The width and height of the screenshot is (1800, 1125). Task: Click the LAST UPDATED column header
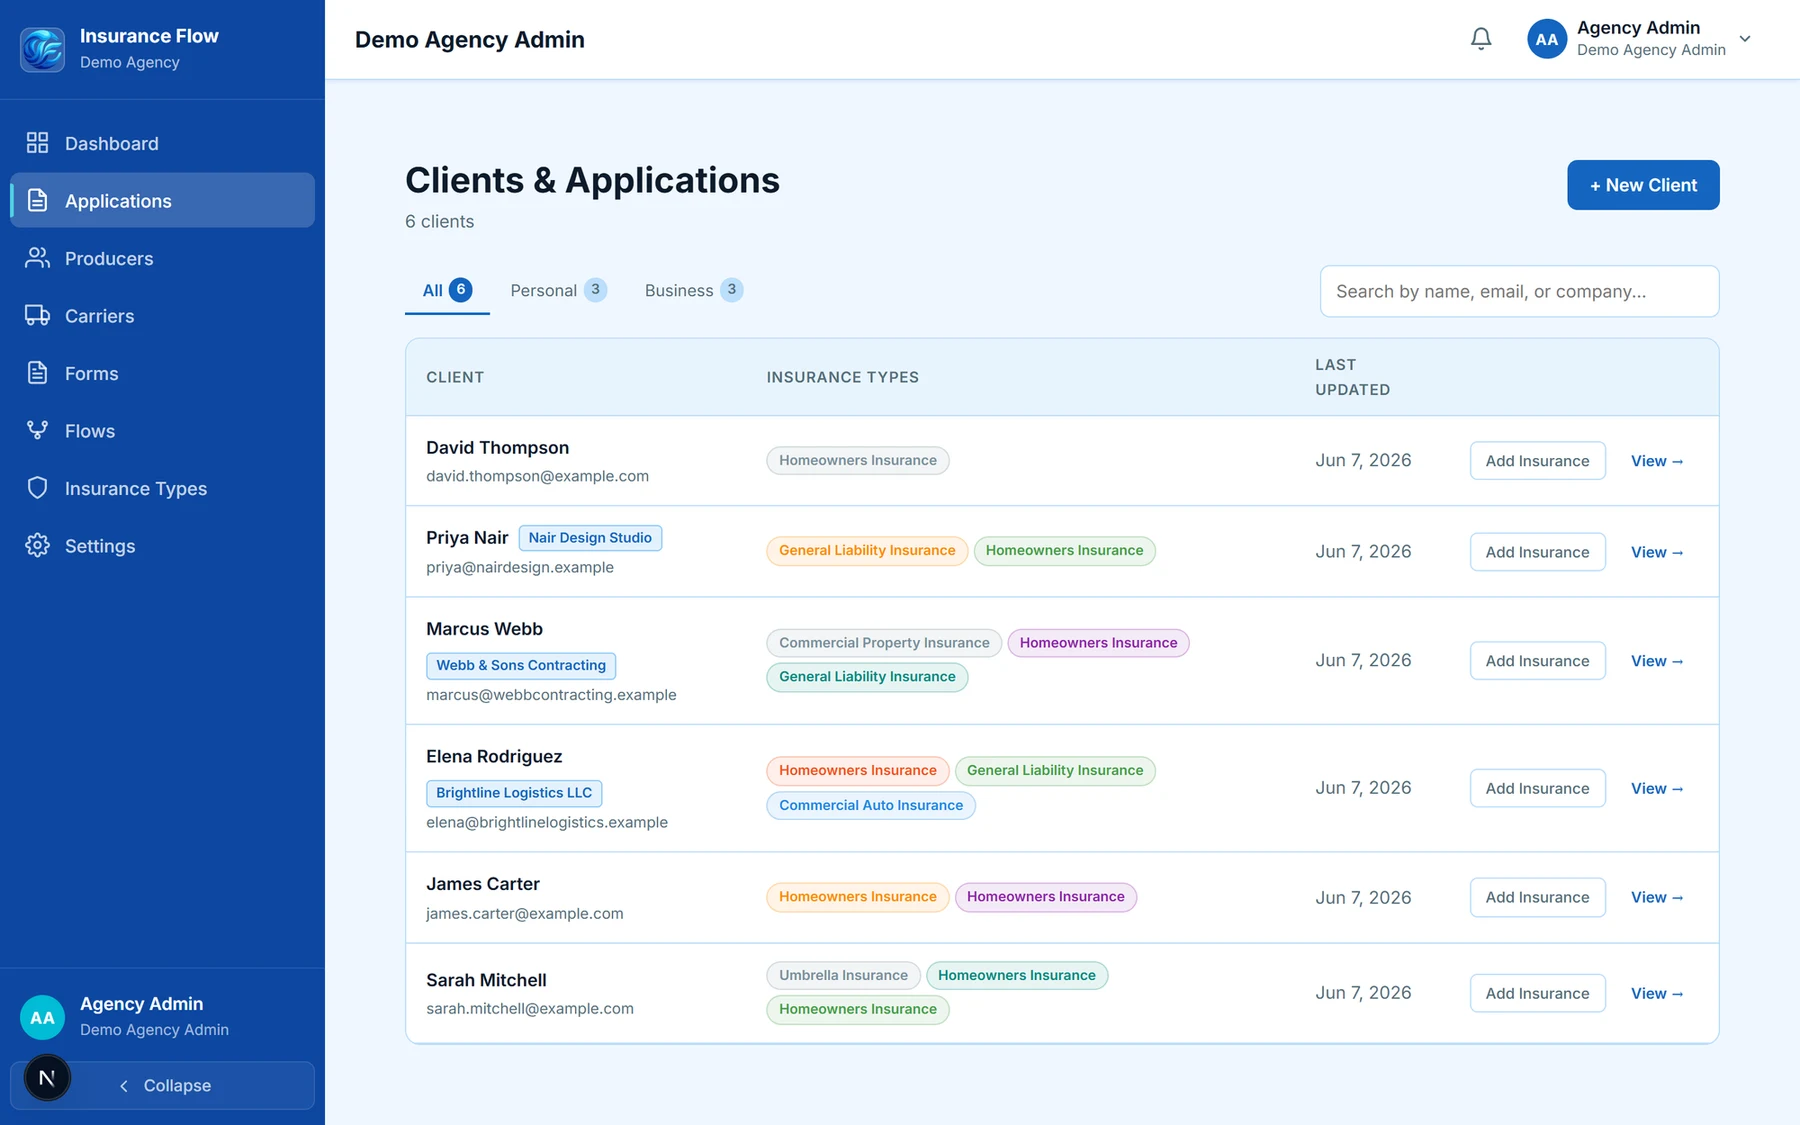(x=1352, y=377)
